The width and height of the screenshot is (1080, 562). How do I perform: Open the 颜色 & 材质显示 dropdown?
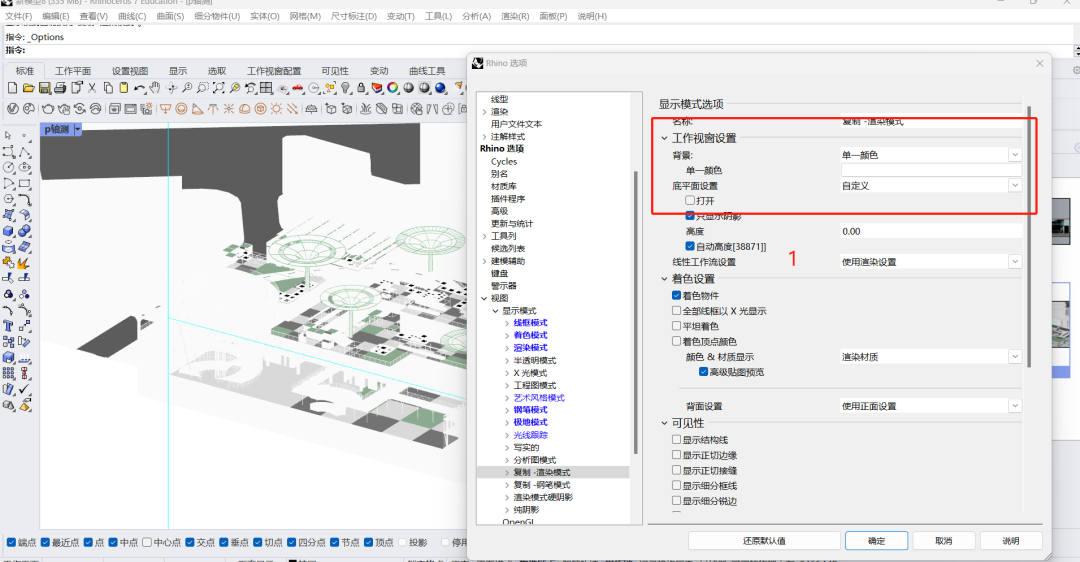coord(931,357)
